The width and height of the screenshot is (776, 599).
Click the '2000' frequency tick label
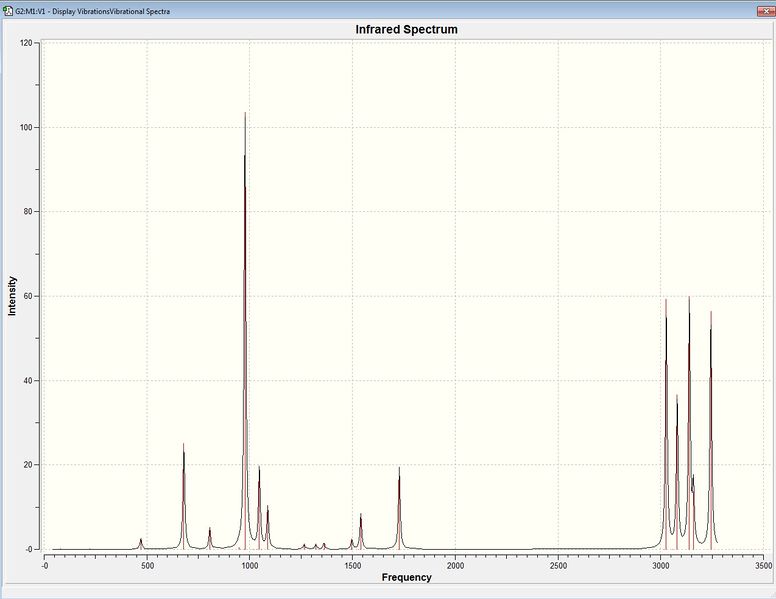[x=455, y=565]
